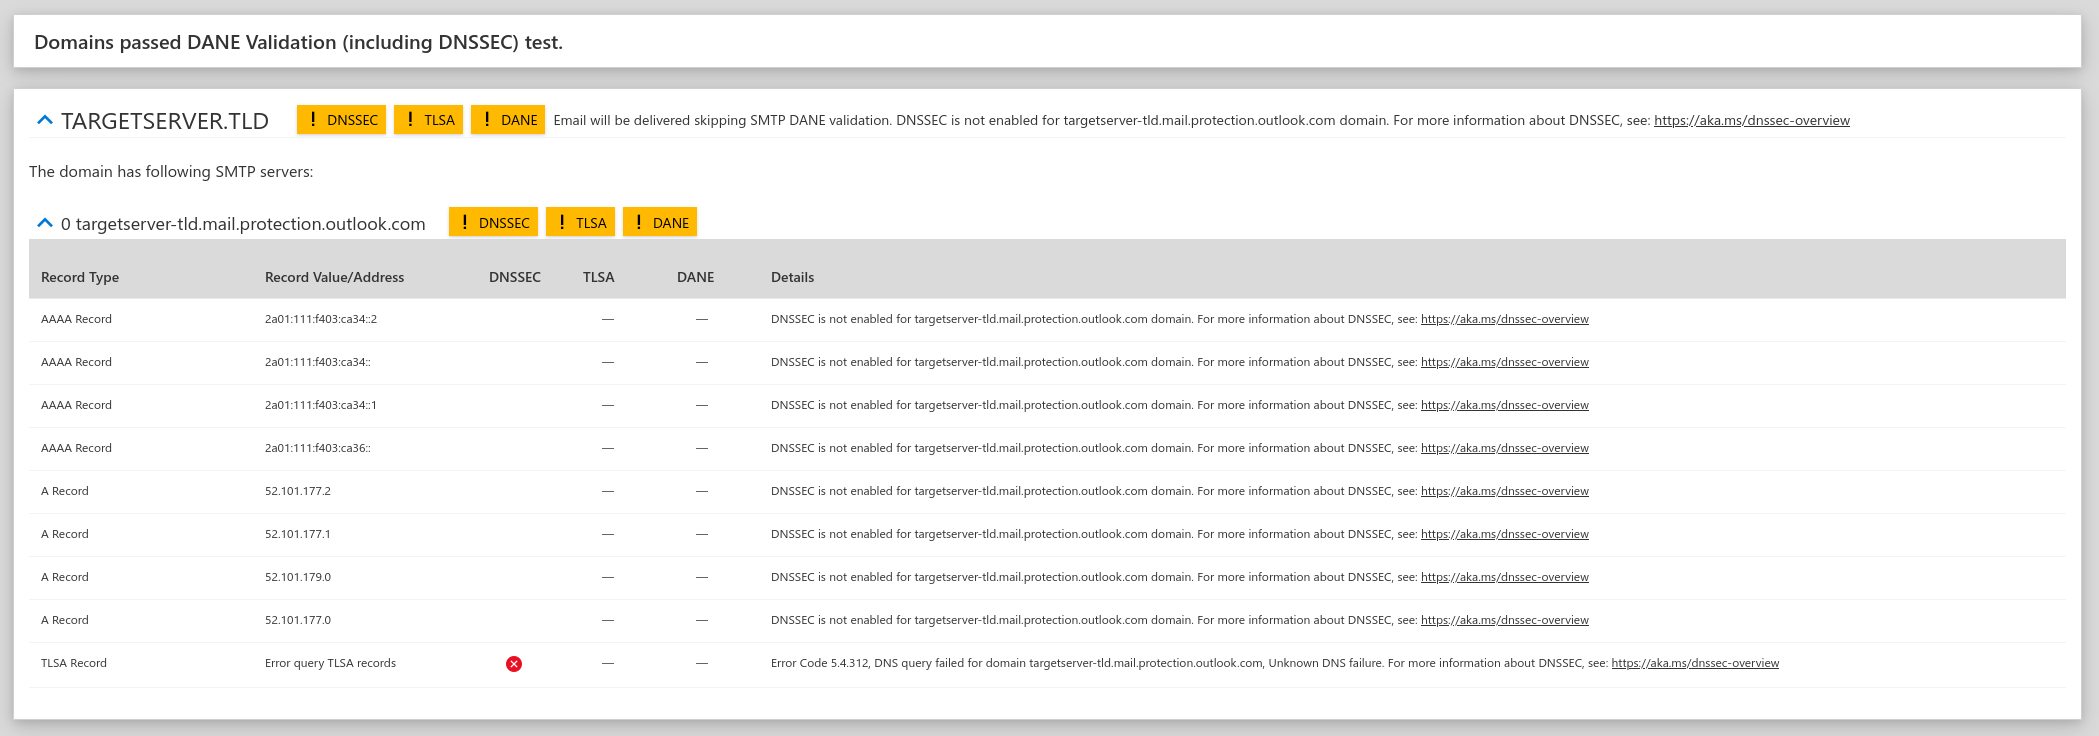Select the IP address 52.101.177.0

pyautogui.click(x=298, y=620)
